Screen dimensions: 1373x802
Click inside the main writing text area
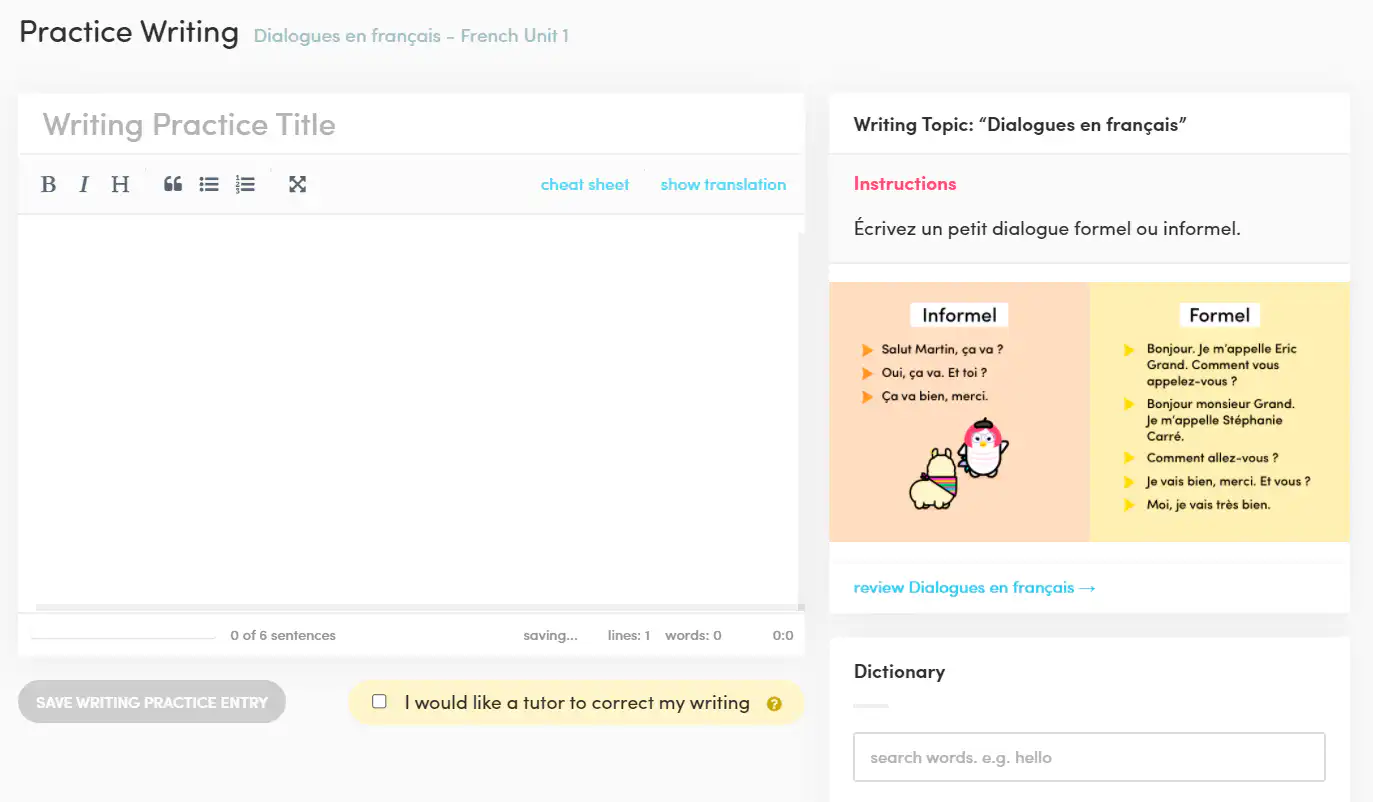click(408, 410)
